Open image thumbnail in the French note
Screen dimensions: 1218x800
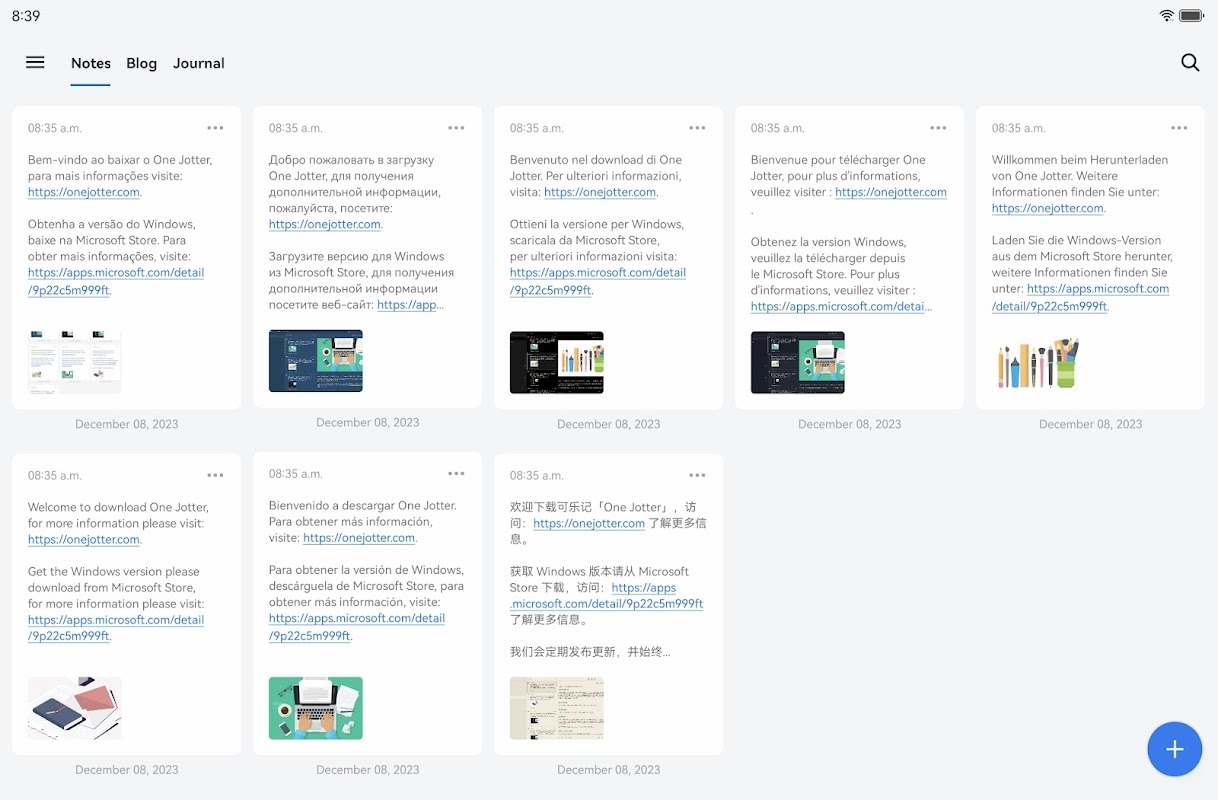(798, 362)
